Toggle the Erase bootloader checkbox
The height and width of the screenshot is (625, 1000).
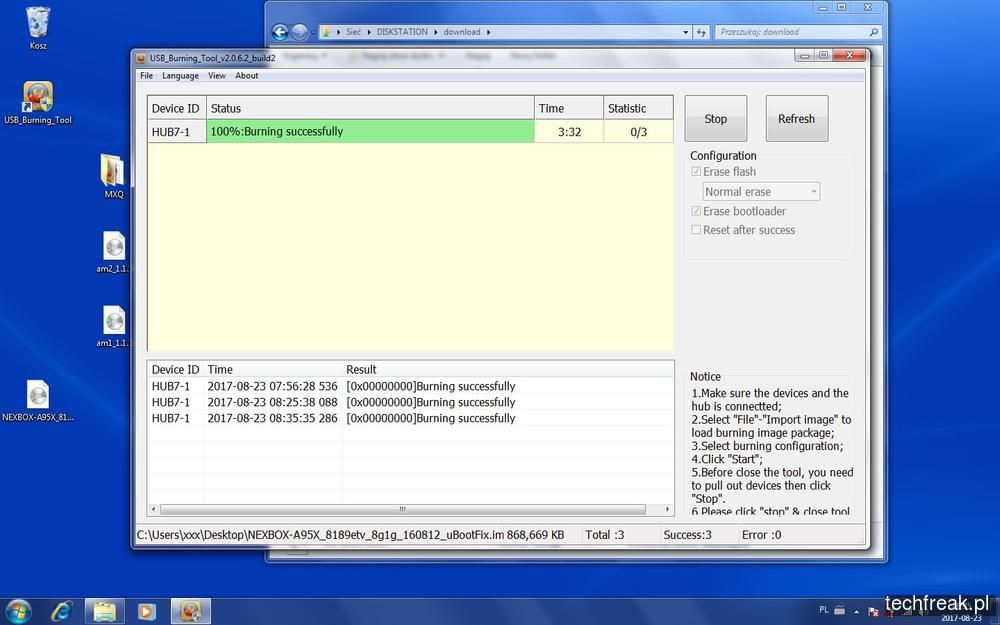[x=696, y=211]
